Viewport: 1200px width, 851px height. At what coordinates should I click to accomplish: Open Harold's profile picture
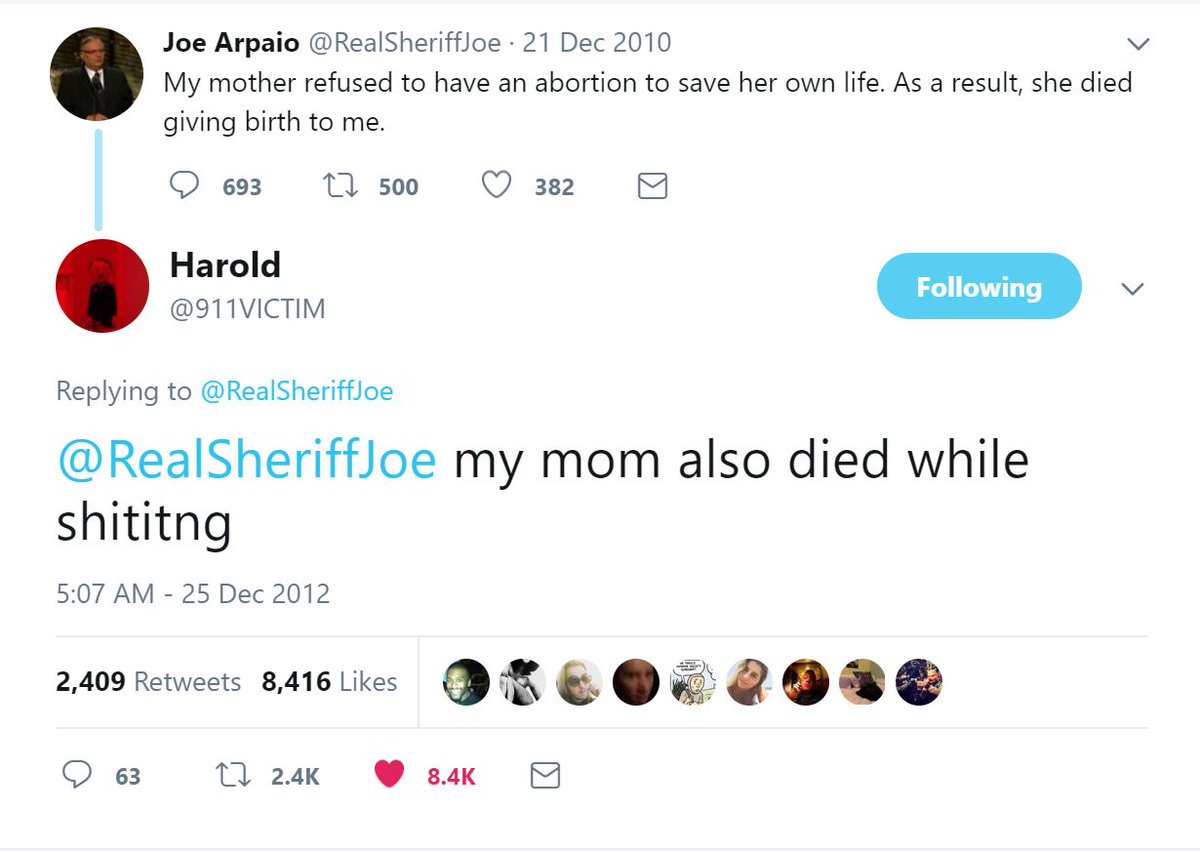click(102, 286)
